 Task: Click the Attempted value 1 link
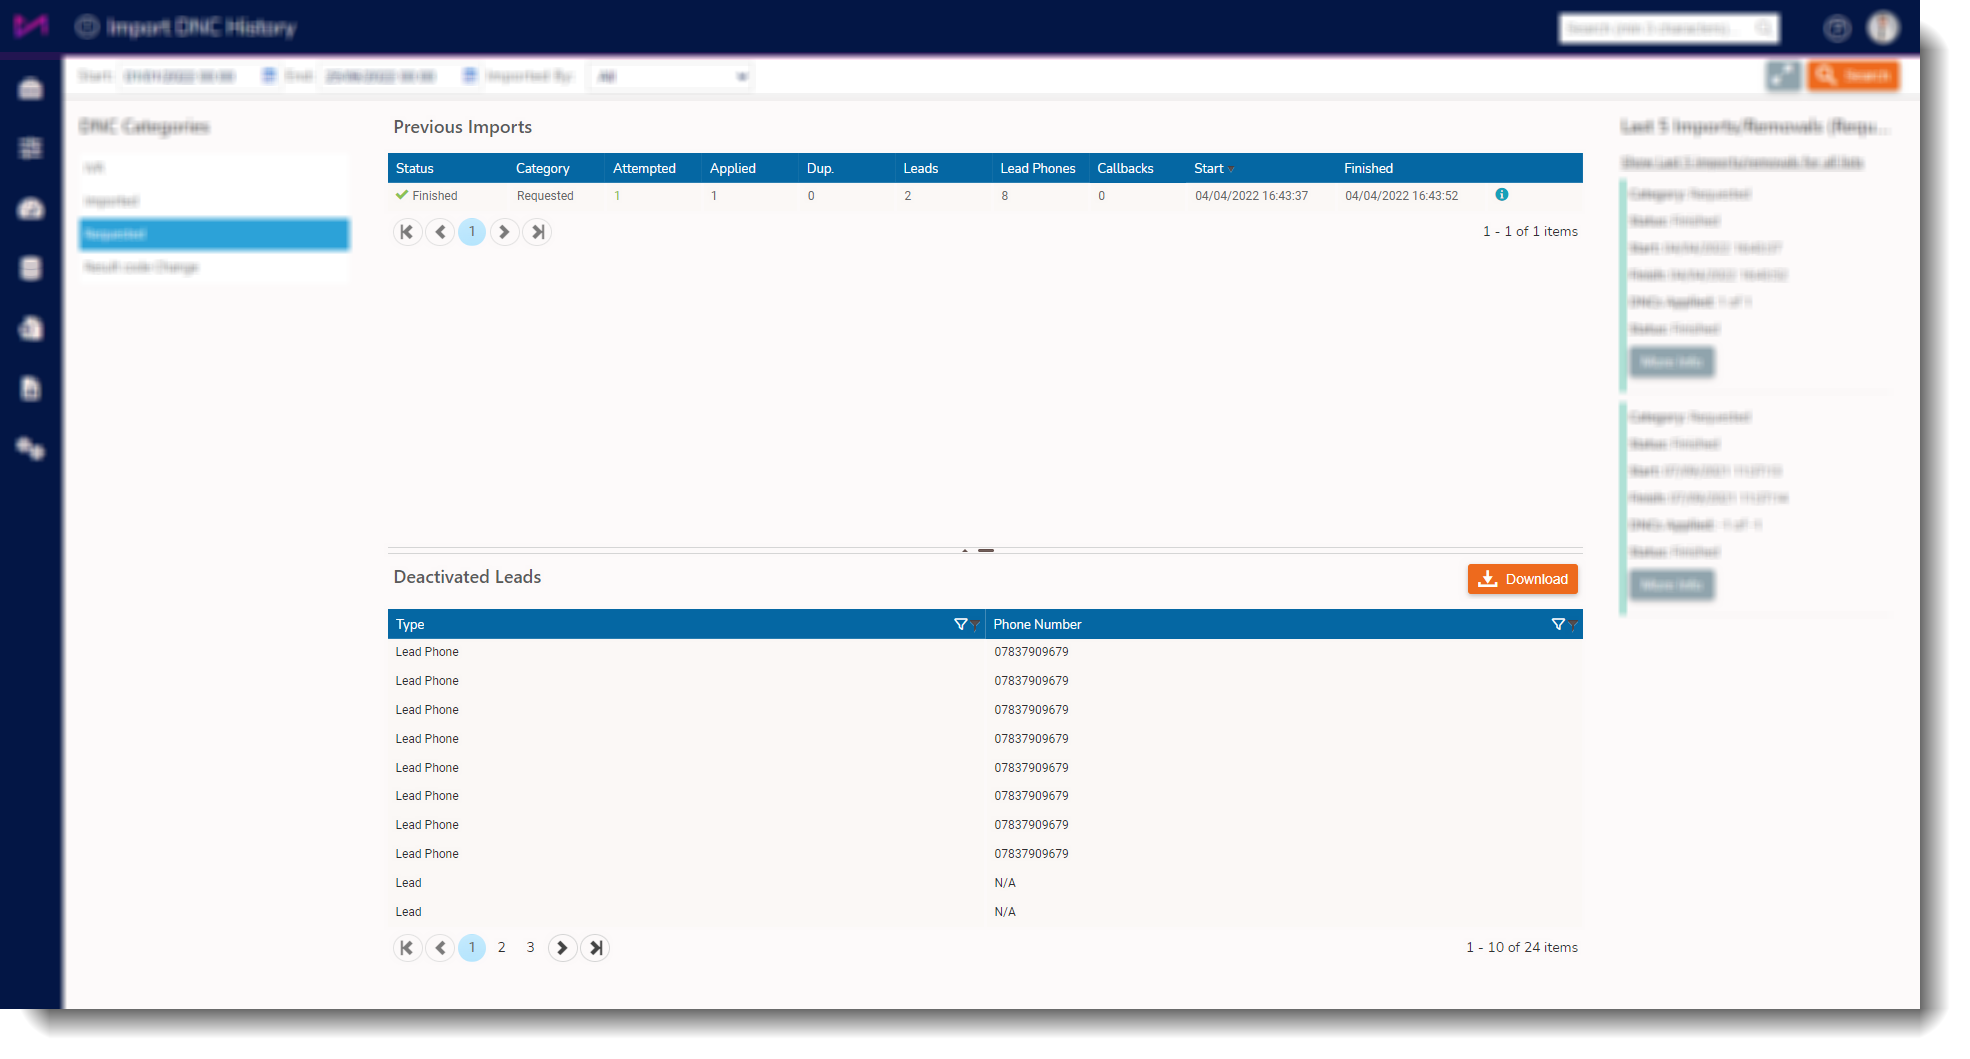coord(617,196)
